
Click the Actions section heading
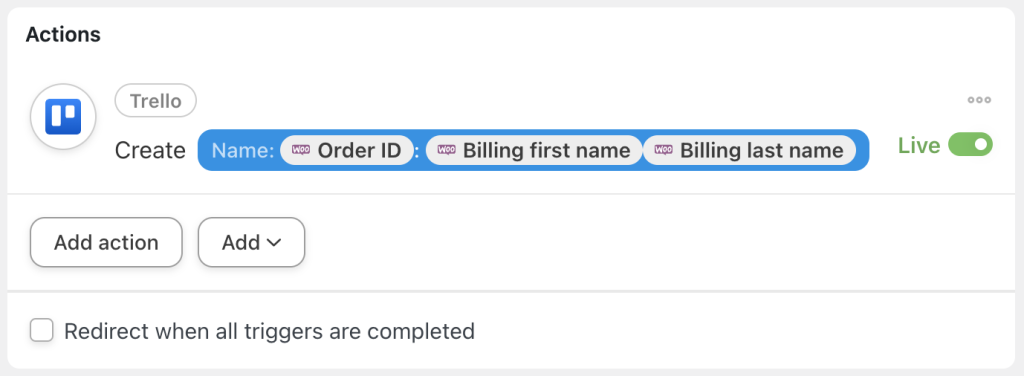[x=63, y=34]
